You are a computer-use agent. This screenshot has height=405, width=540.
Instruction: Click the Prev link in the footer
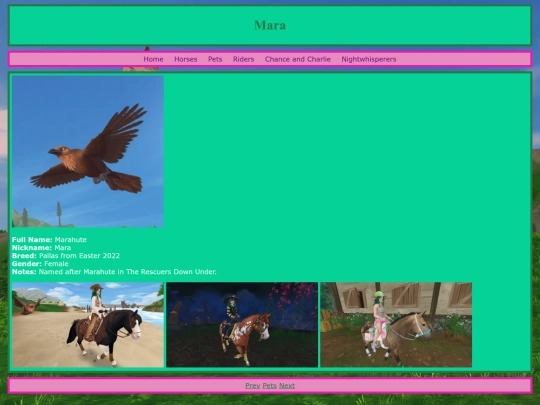[252, 386]
